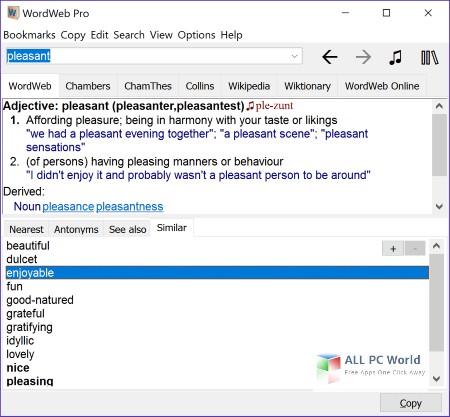Switch to the ChamThes tab

148,86
